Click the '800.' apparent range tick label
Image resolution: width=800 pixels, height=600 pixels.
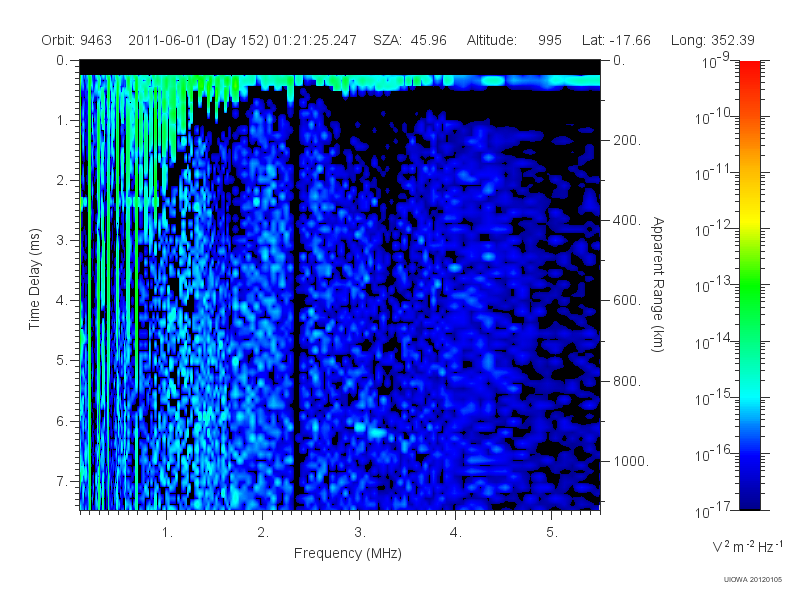tap(627, 381)
